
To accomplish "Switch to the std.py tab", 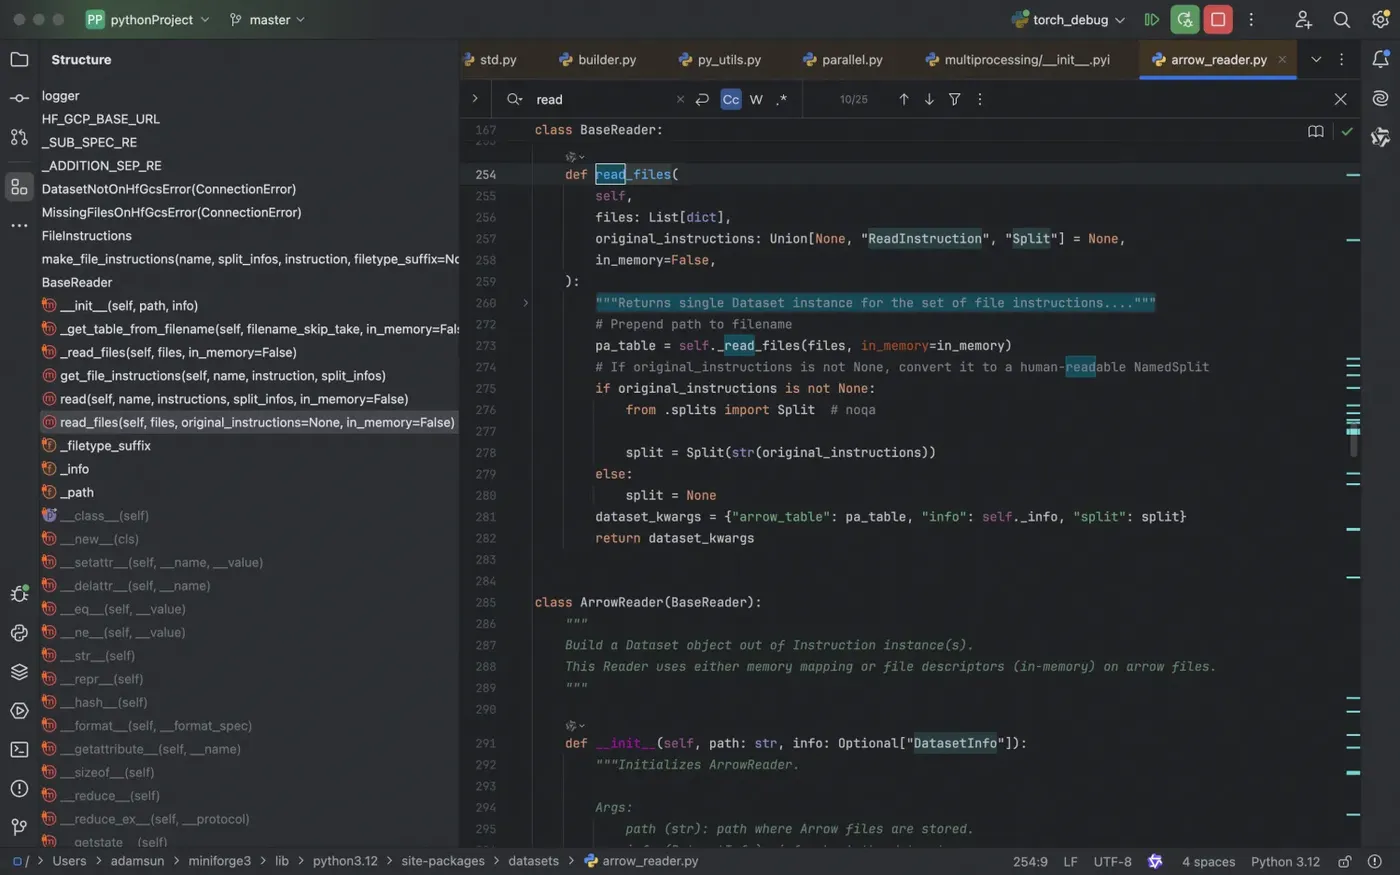I will coord(490,59).
